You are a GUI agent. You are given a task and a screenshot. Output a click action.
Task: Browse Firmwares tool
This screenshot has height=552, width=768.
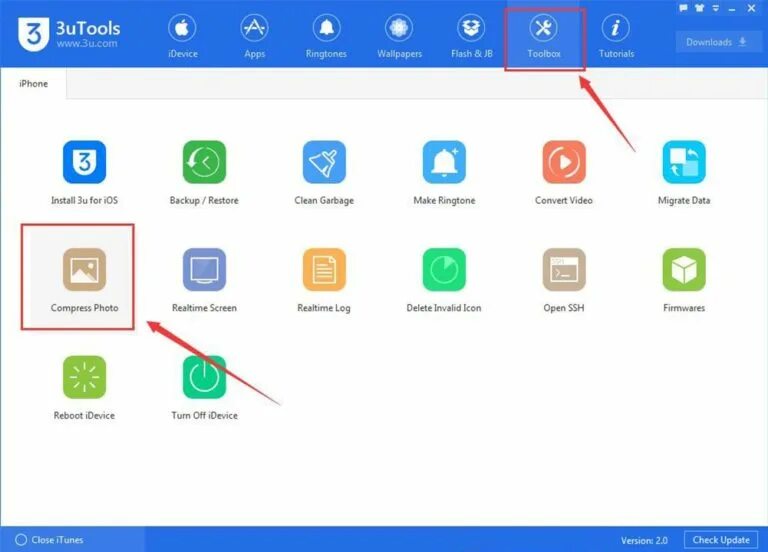684,280
